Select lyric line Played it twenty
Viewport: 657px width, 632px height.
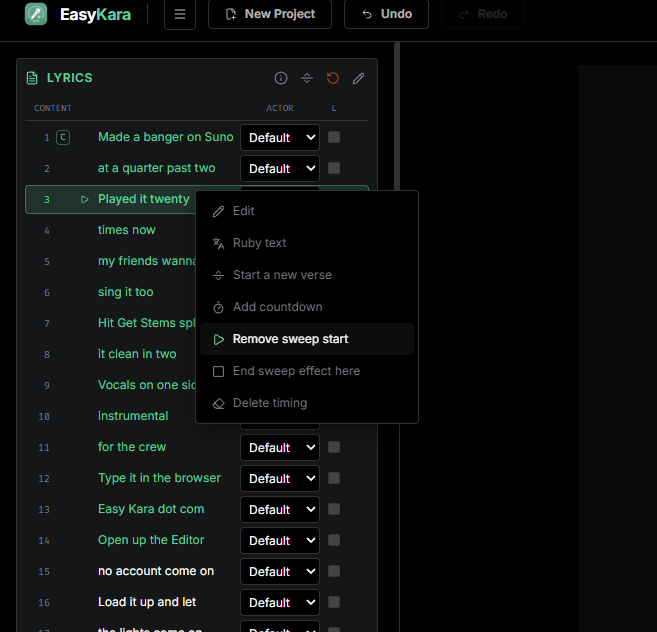[144, 199]
